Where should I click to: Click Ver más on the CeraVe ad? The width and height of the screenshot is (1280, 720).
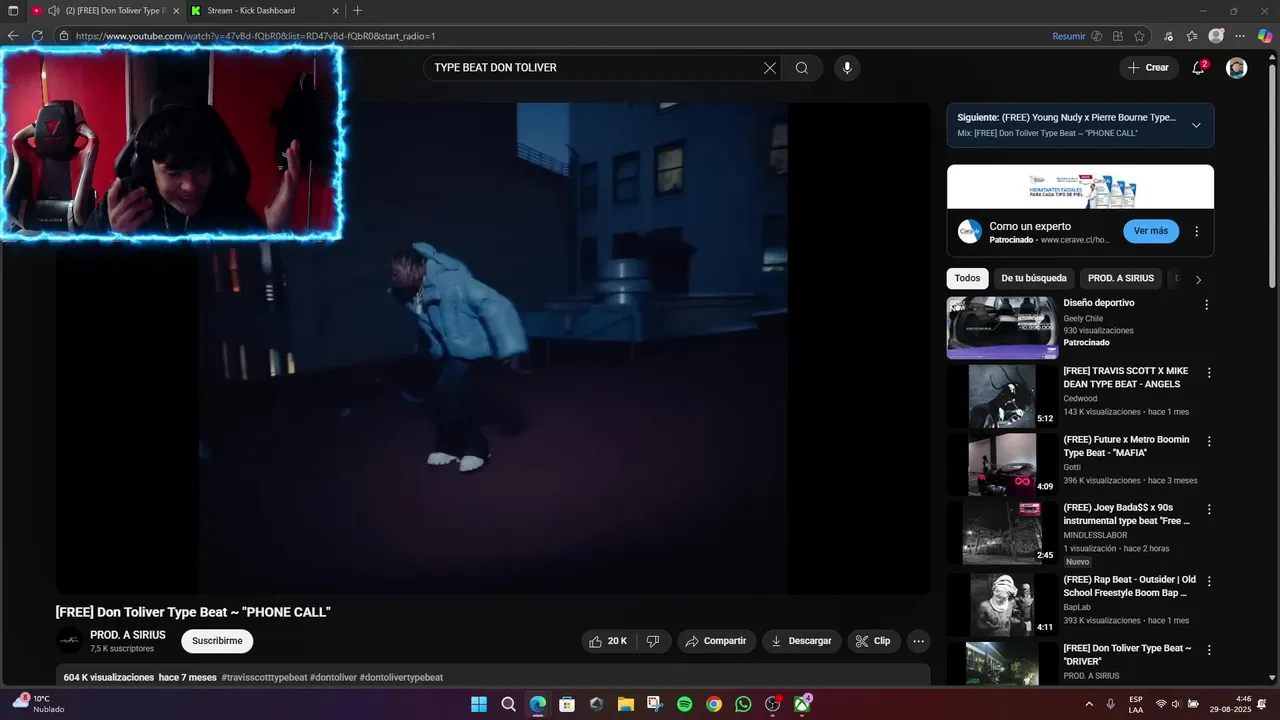[x=1151, y=231]
